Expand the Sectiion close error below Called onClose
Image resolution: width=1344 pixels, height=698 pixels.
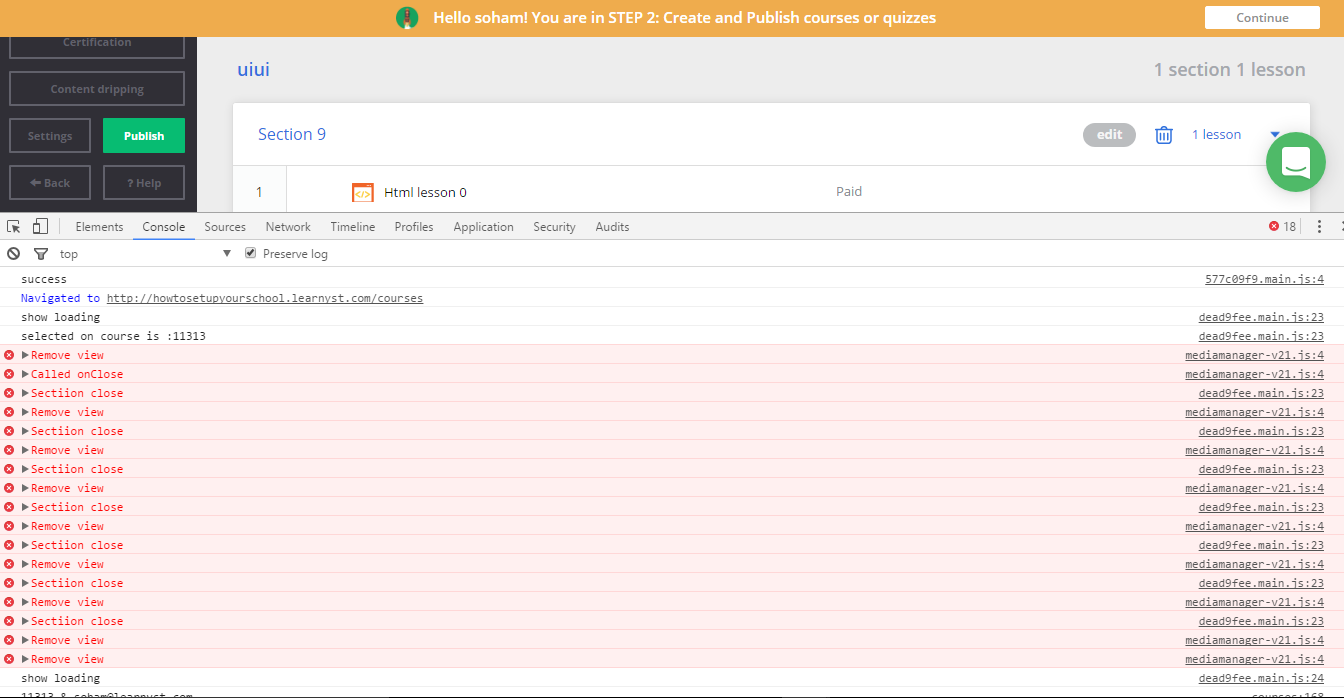pyautogui.click(x=26, y=393)
